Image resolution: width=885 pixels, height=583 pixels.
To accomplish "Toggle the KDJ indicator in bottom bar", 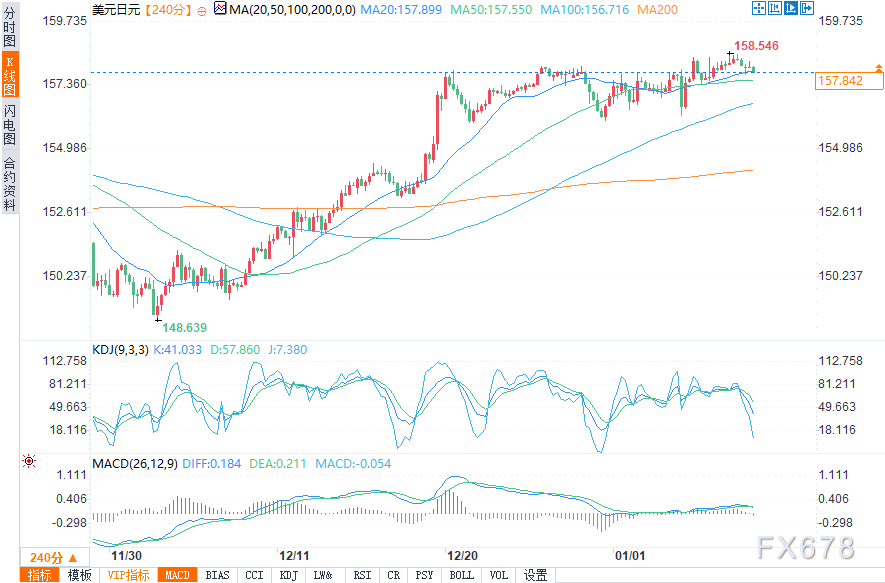I will tap(288, 575).
